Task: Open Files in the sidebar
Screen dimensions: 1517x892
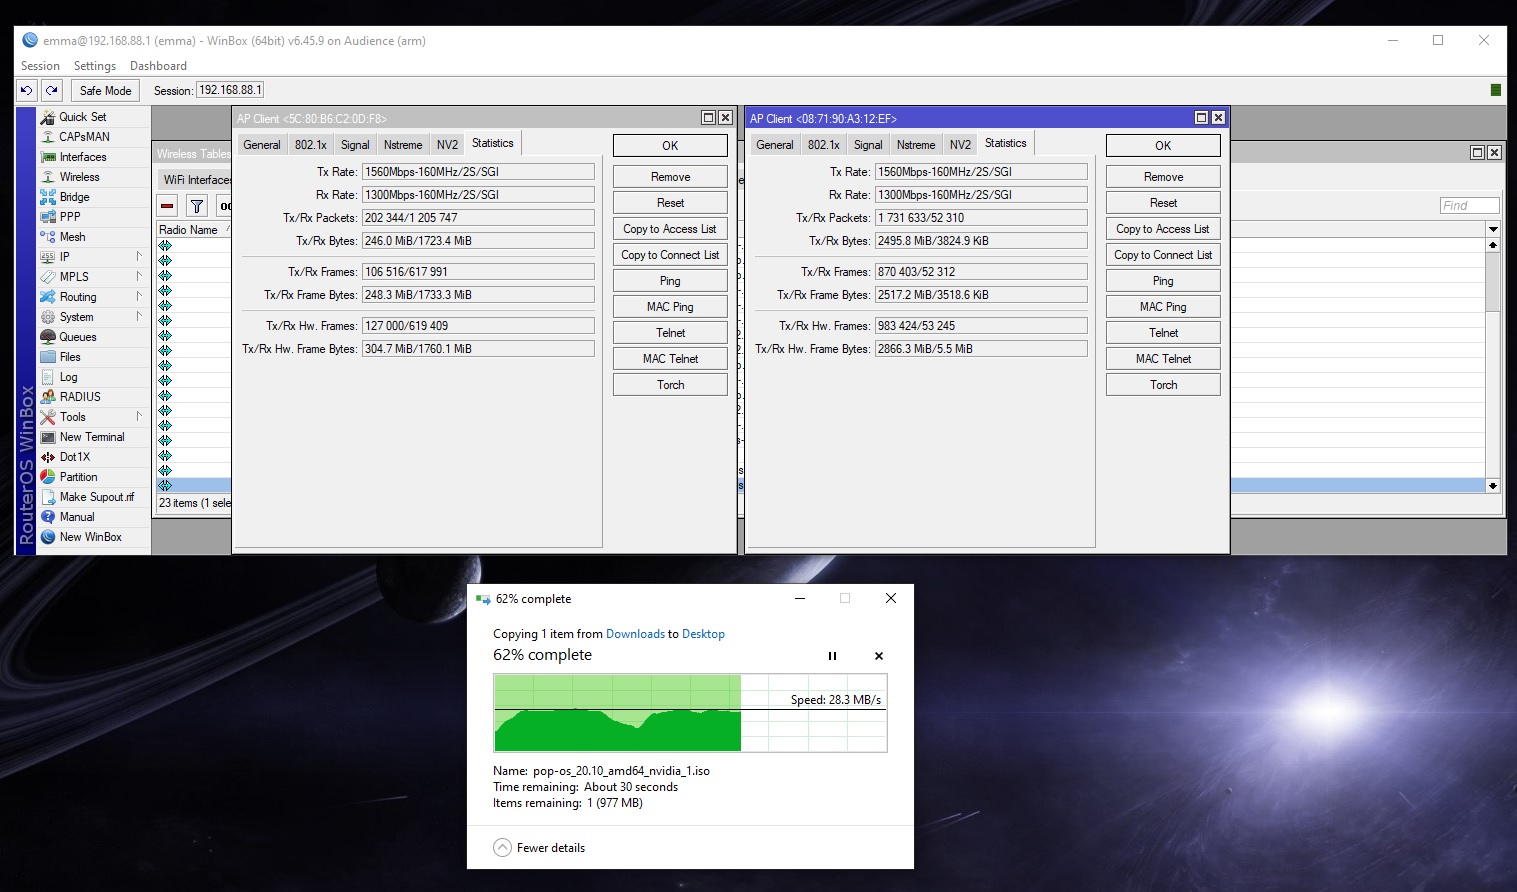Action: click(70, 357)
